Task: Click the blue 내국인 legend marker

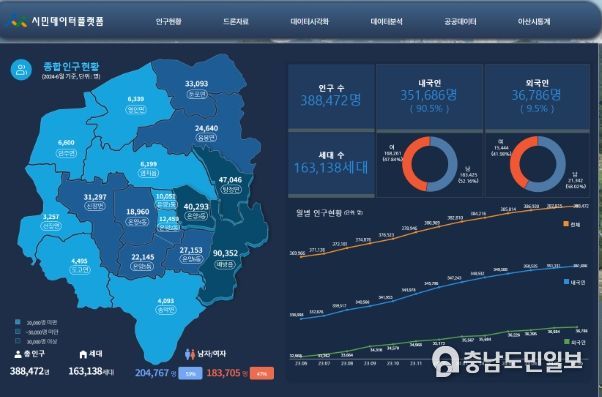Action: (x=566, y=282)
